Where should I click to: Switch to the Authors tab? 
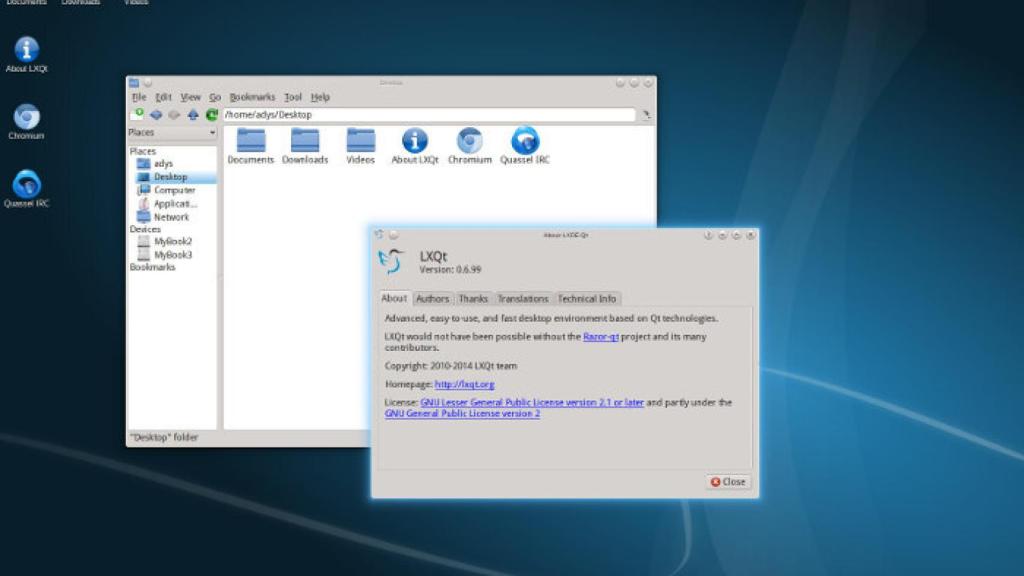(432, 298)
